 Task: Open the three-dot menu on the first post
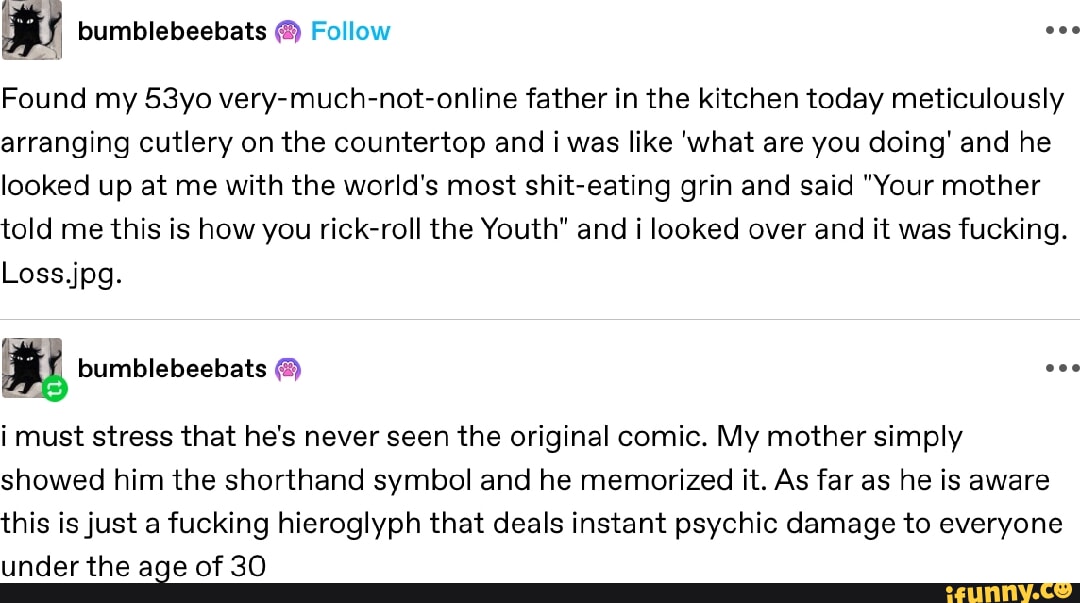pos(1059,29)
